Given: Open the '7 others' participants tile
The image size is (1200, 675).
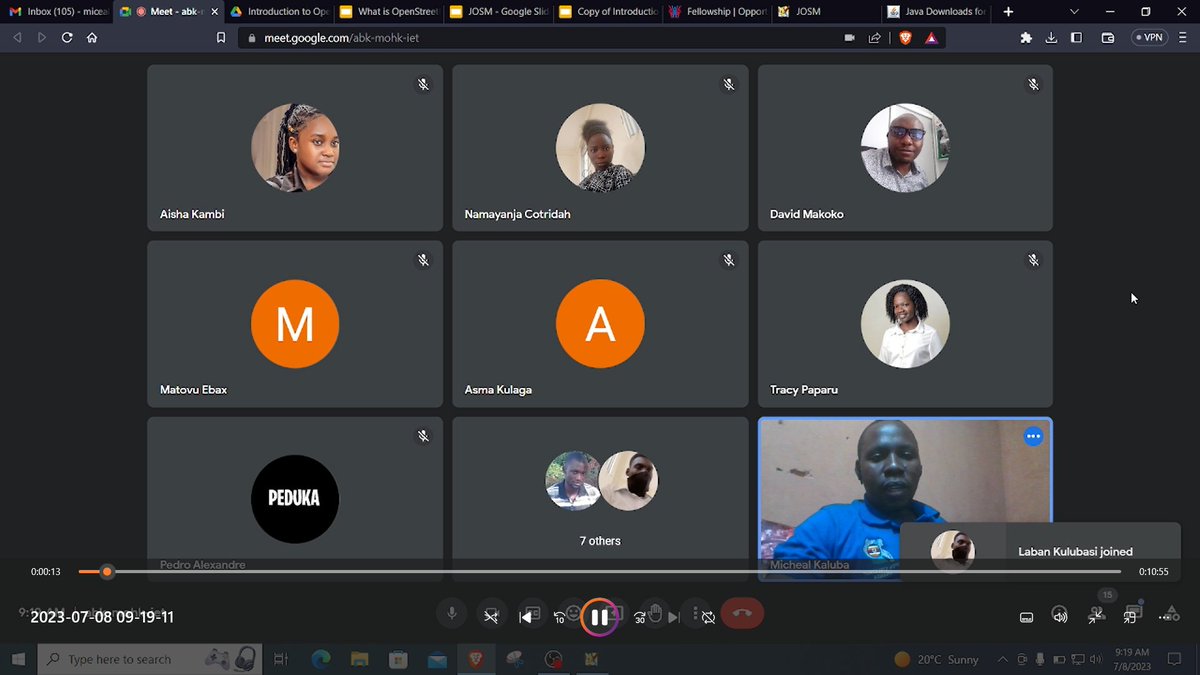Looking at the screenshot, I should [x=600, y=498].
